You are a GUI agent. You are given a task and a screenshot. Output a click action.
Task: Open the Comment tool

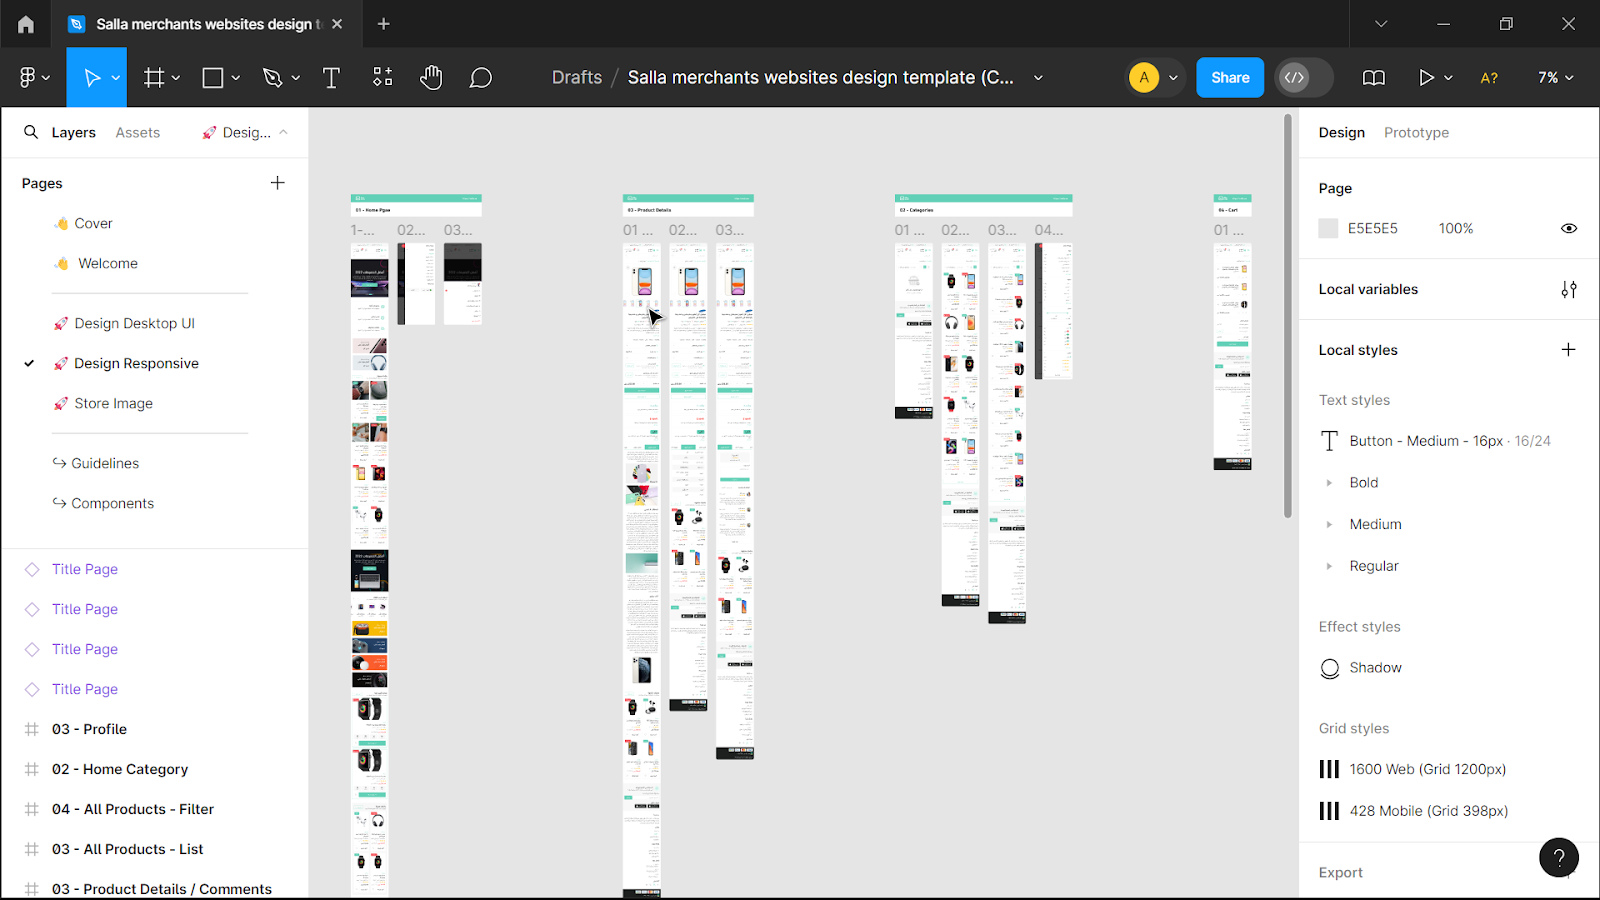481,77
